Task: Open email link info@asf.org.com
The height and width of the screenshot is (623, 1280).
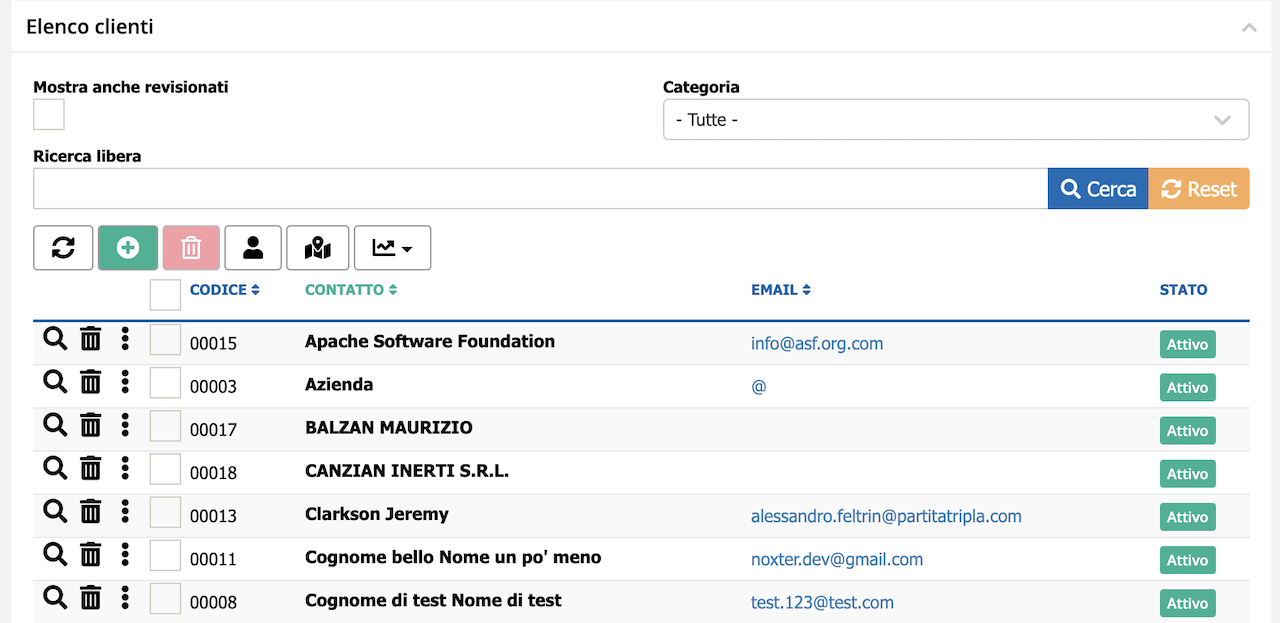Action: pos(817,343)
